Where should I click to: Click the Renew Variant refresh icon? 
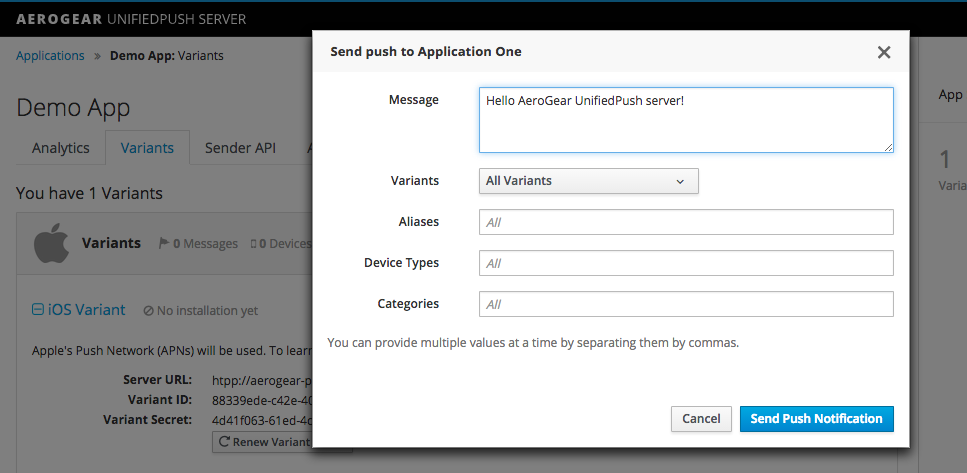tap(225, 441)
